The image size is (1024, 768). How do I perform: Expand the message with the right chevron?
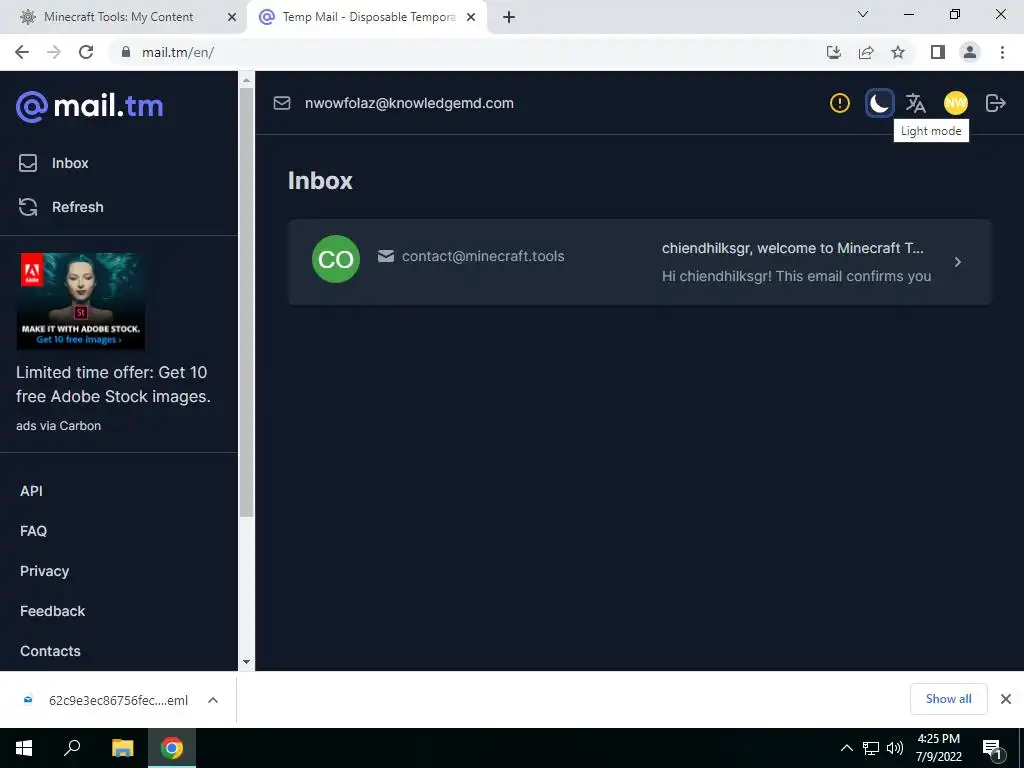[957, 262]
